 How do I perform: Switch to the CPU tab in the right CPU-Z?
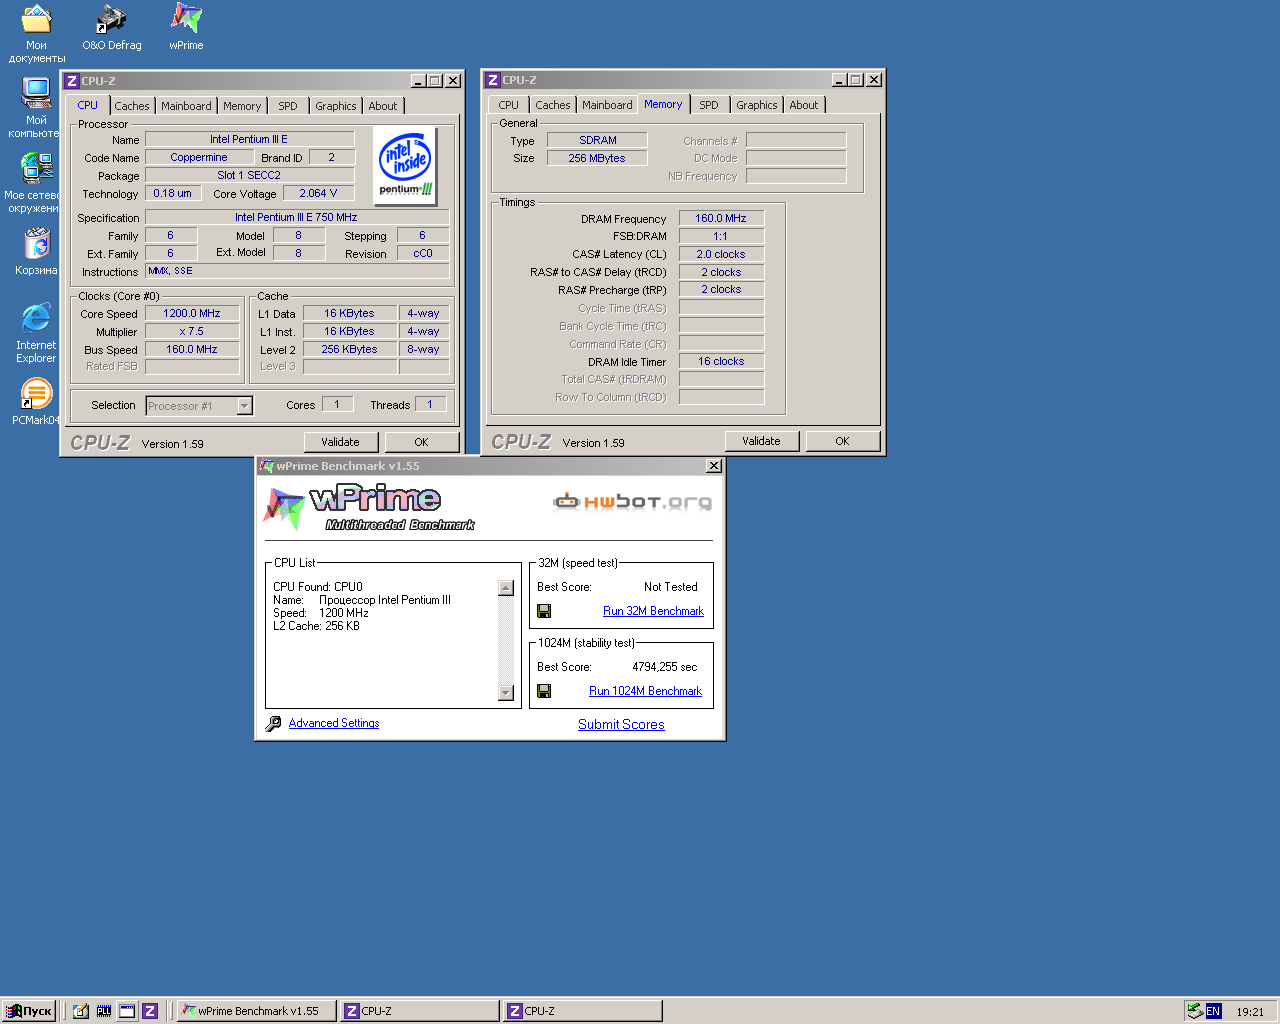[x=509, y=105]
